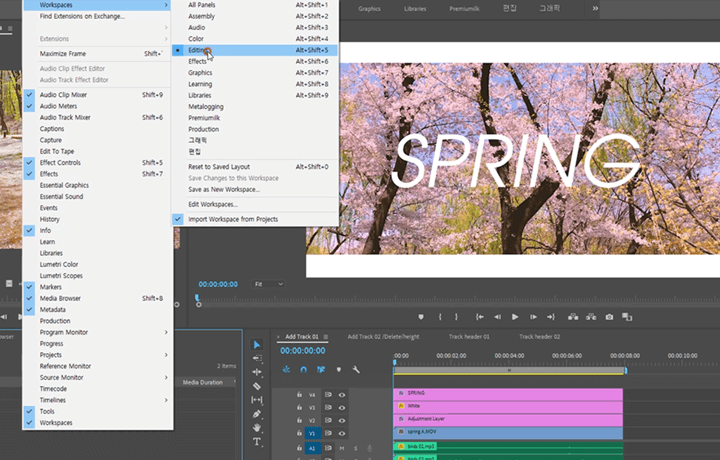Screen dimensions: 720x460
Task: Click Mark In button
Action: point(440,317)
